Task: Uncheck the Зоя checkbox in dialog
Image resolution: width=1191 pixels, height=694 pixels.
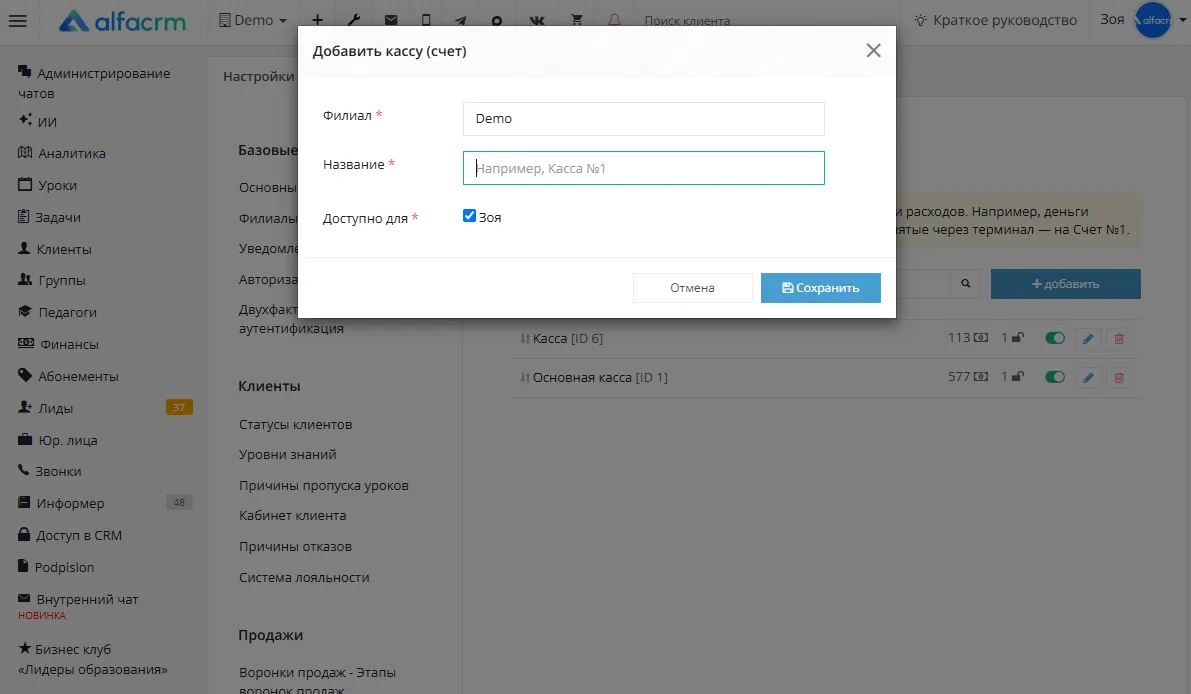Action: (x=469, y=216)
